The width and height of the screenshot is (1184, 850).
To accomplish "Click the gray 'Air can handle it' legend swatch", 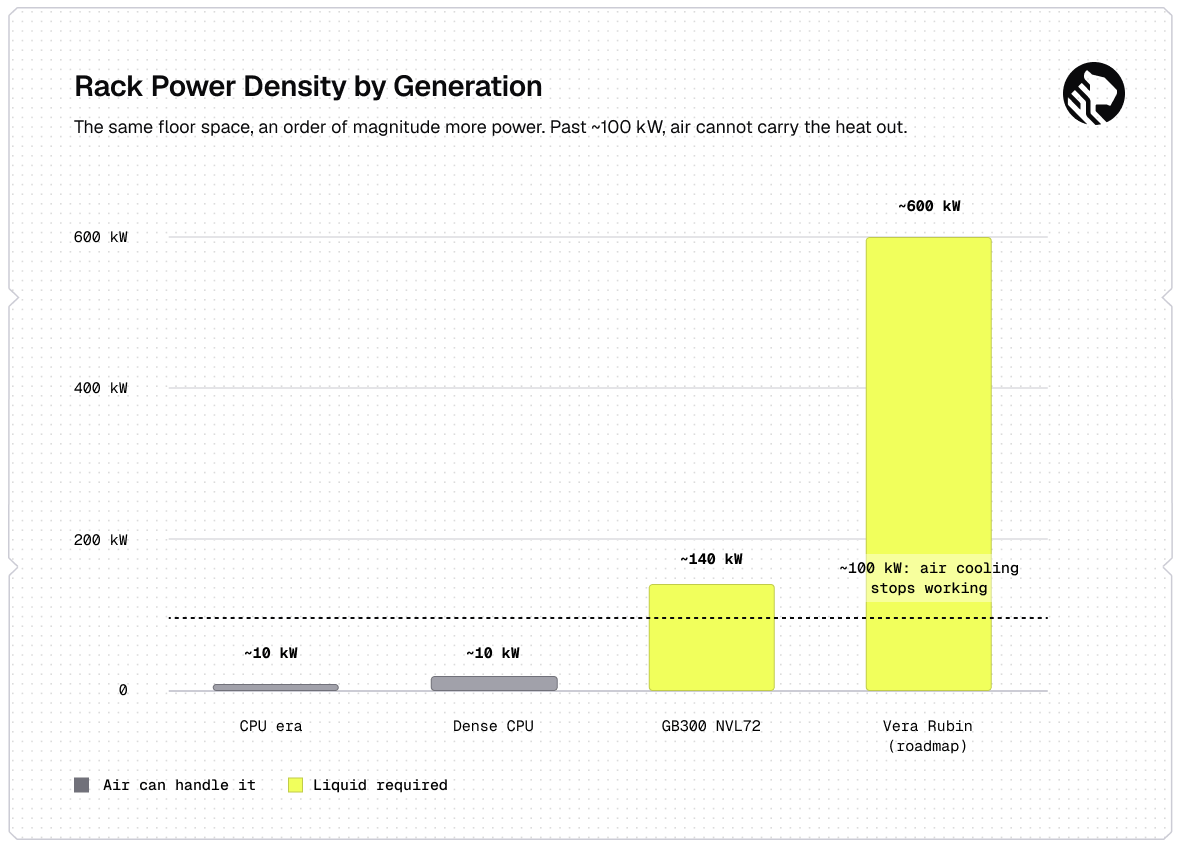I will [x=82, y=785].
